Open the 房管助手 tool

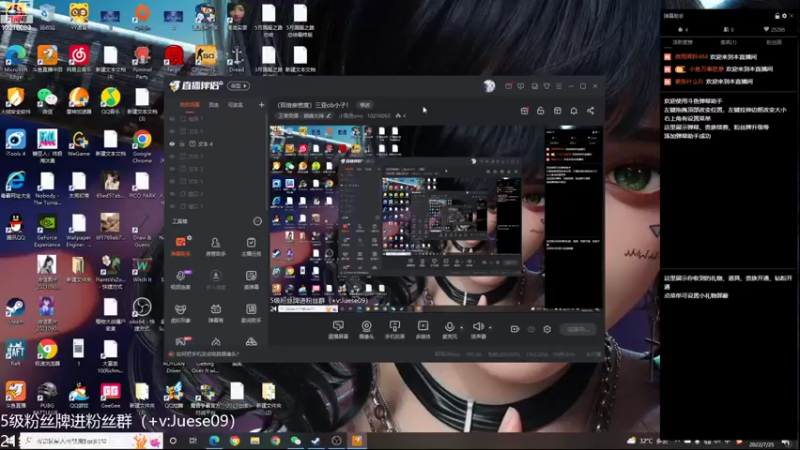point(215,246)
